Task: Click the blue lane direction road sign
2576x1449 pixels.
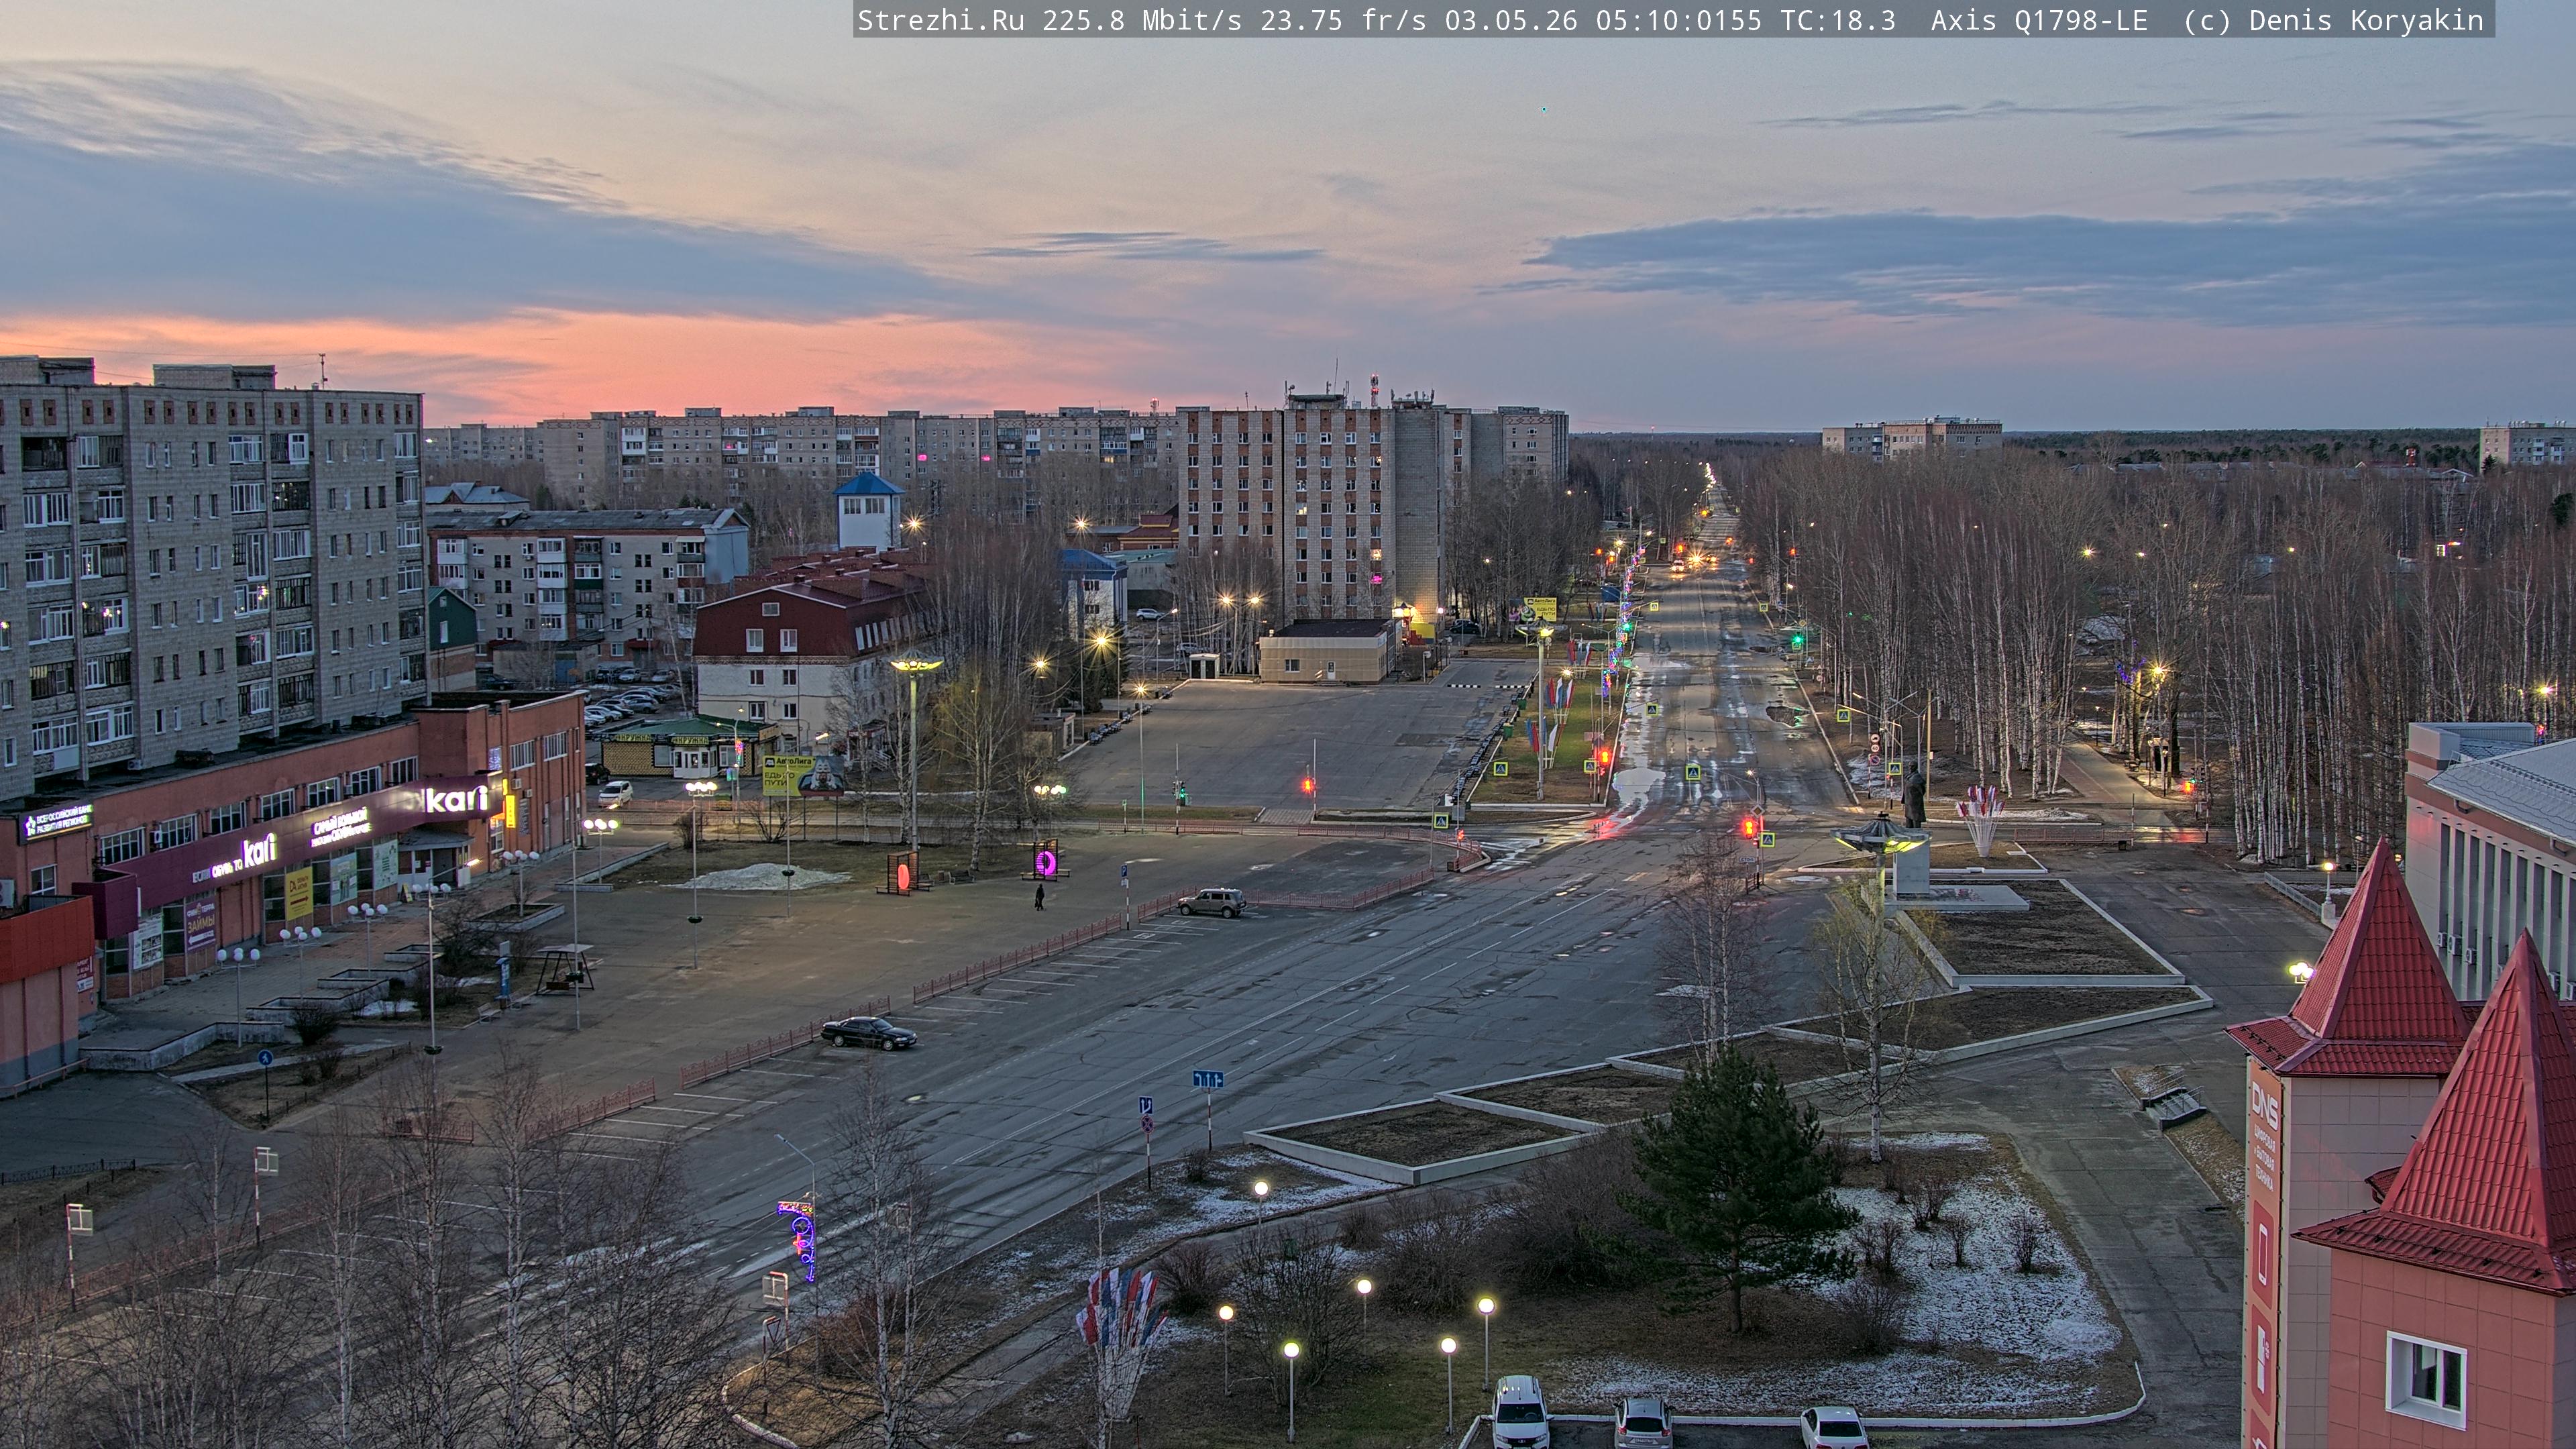Action: 1207,1079
